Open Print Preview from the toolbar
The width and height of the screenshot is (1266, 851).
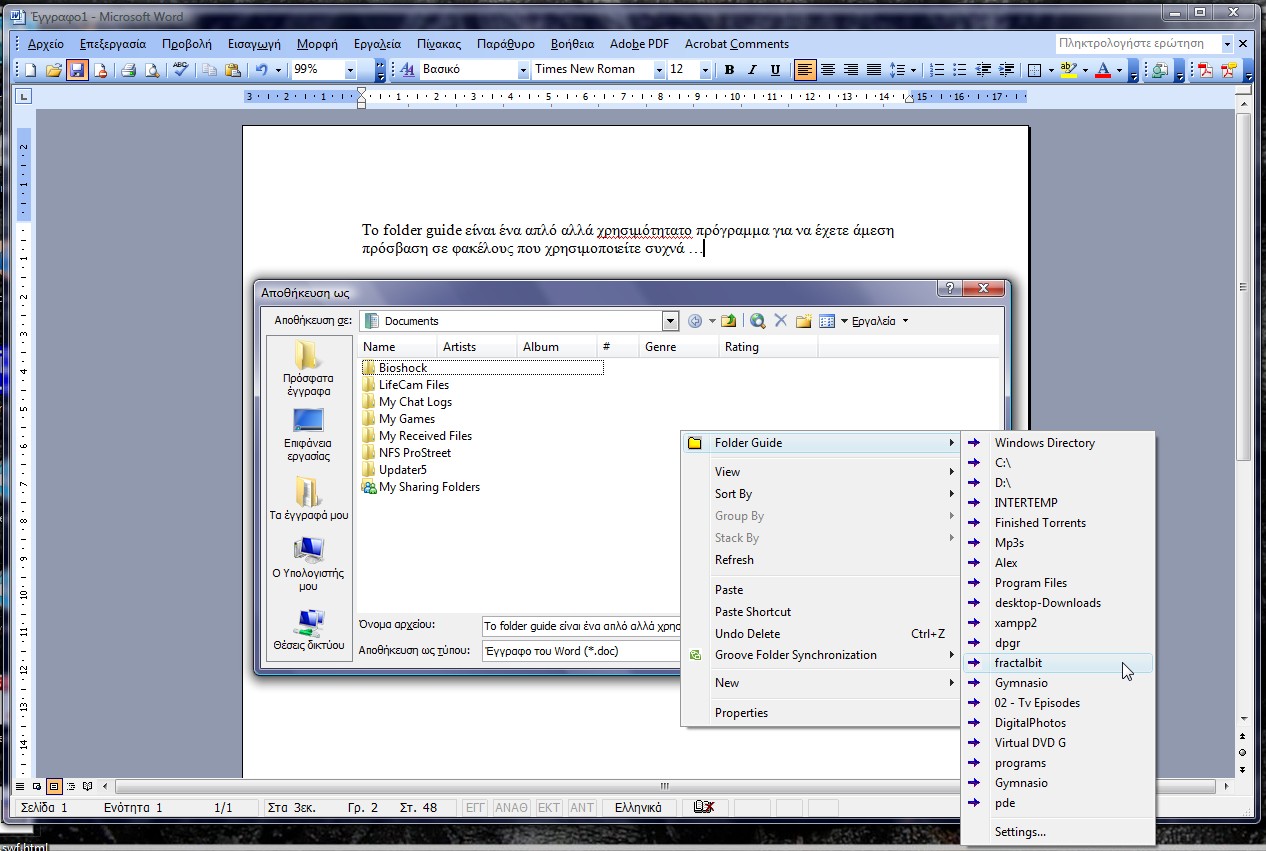tap(151, 70)
